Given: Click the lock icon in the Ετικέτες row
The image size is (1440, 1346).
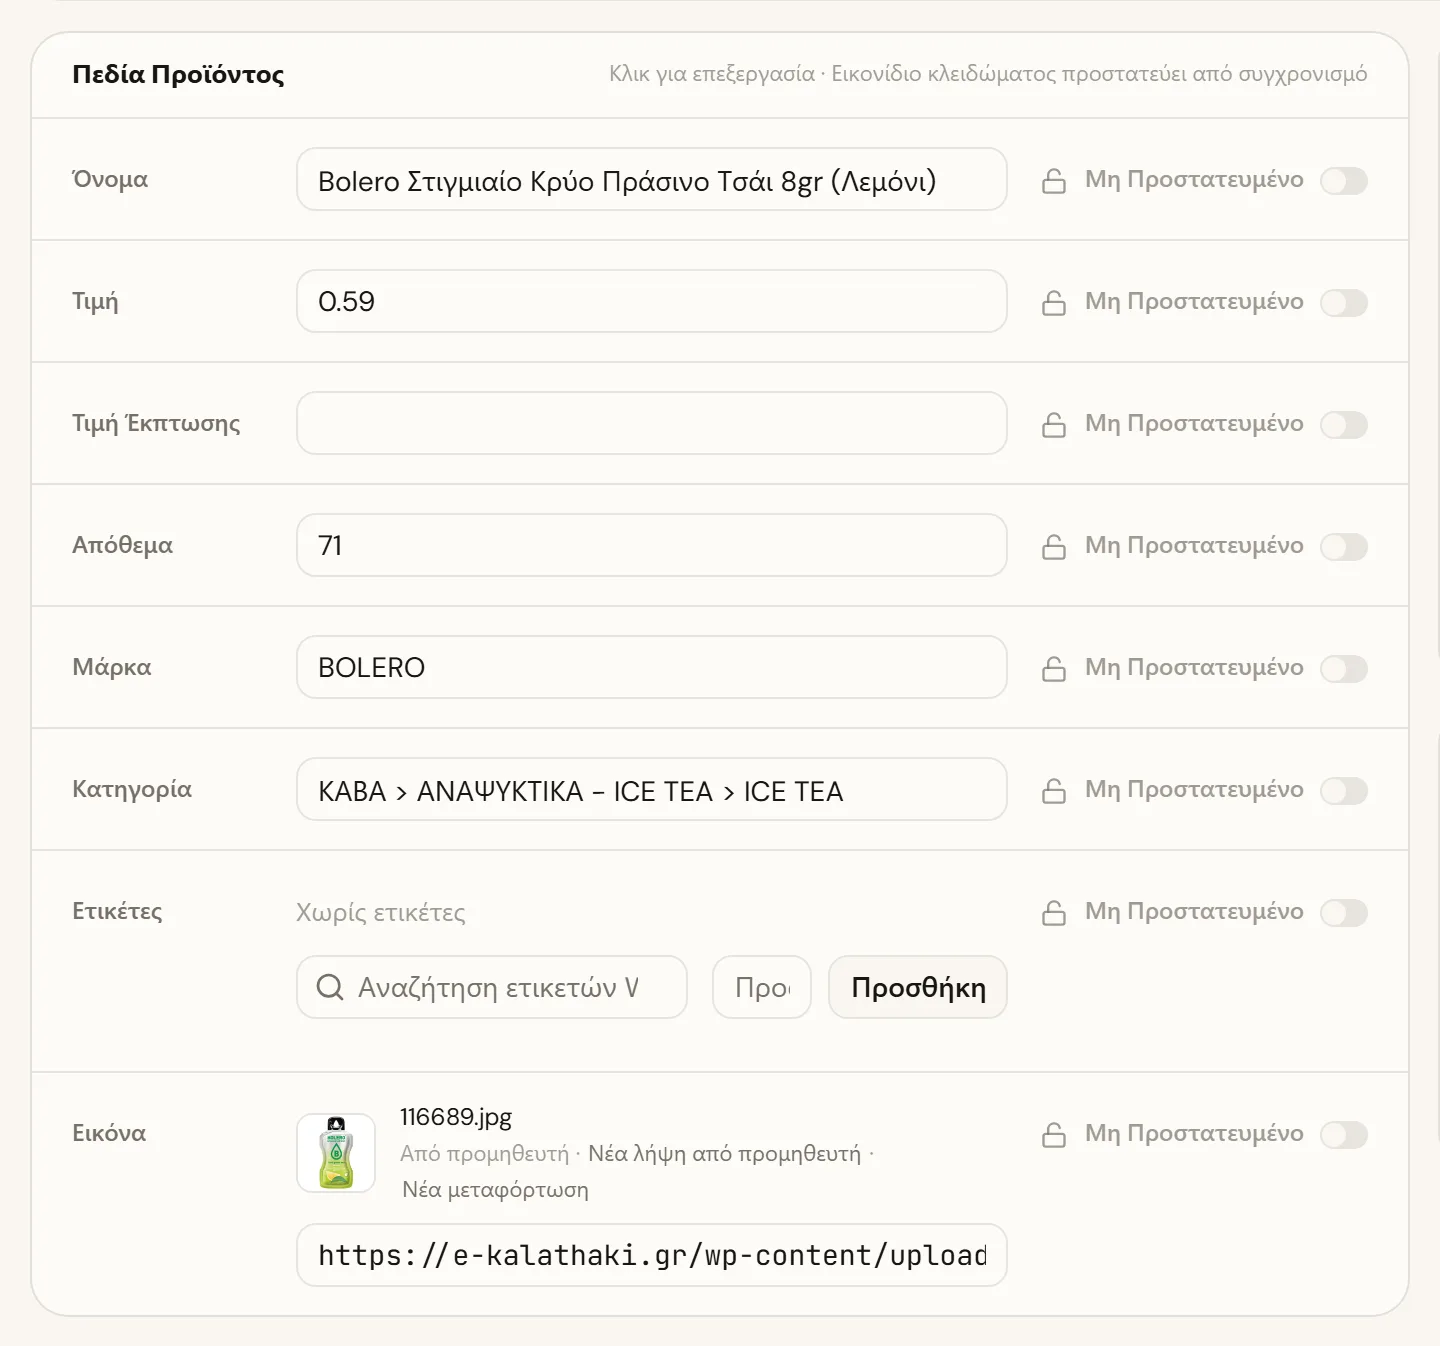Looking at the screenshot, I should pyautogui.click(x=1054, y=913).
